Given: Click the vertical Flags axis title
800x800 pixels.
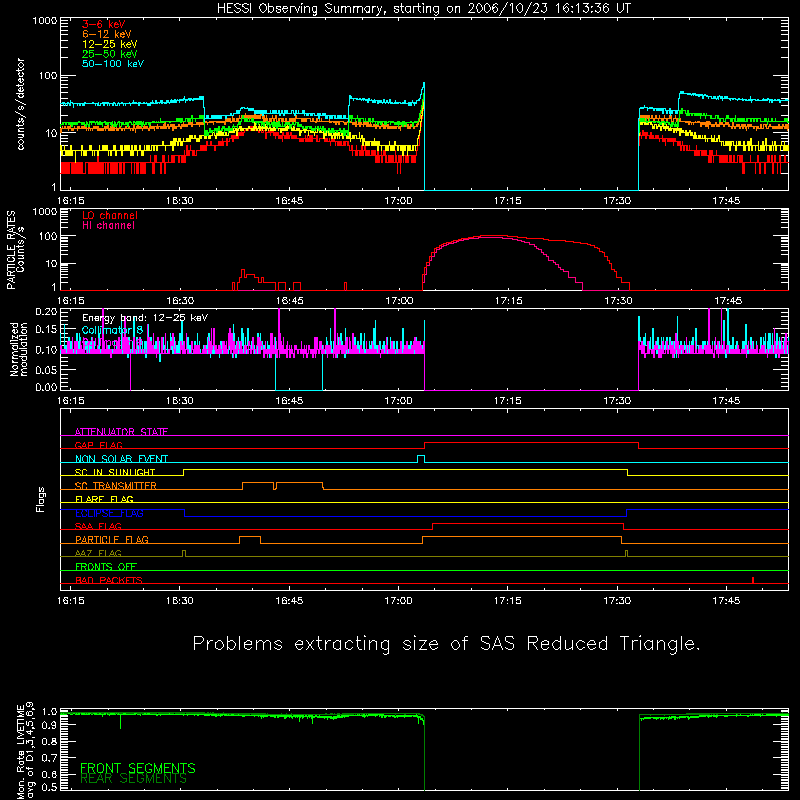Looking at the screenshot, I should pyautogui.click(x=41, y=499).
